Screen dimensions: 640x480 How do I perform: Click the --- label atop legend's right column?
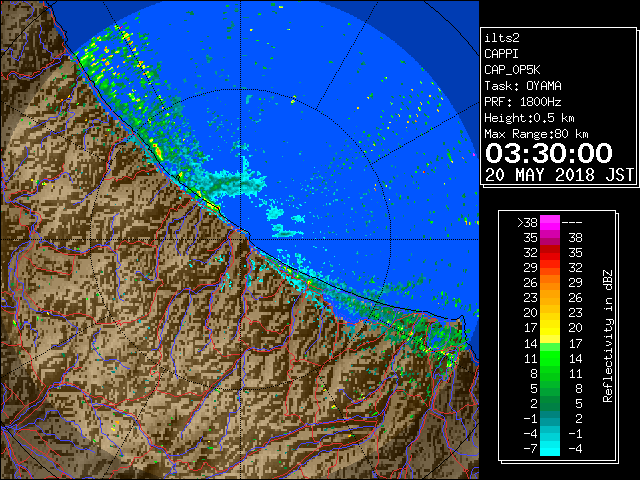pyautogui.click(x=572, y=223)
